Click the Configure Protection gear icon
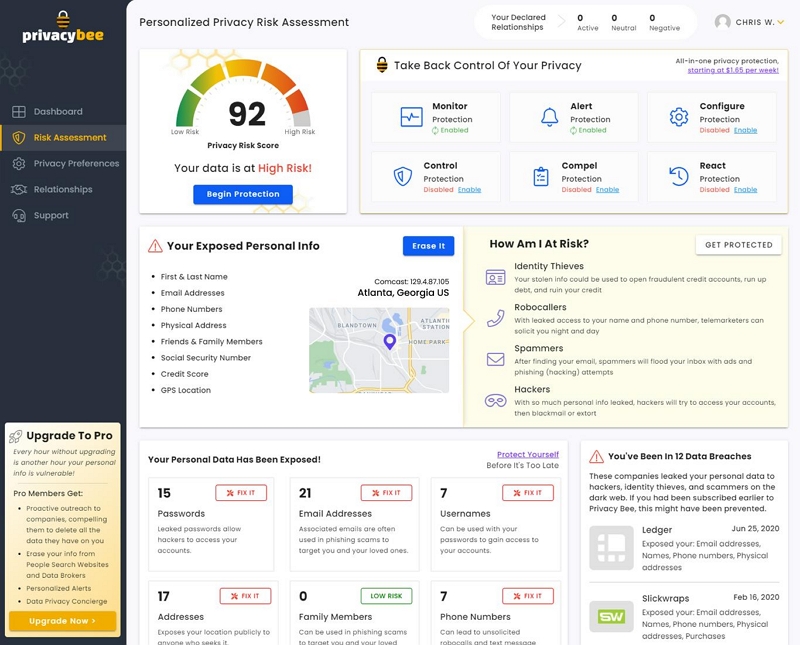Viewport: 800px width, 645px height. (x=679, y=117)
